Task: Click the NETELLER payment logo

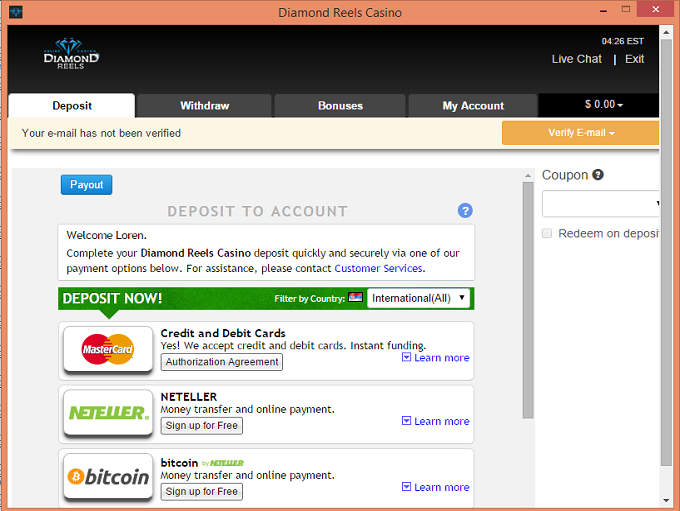Action: 108,413
